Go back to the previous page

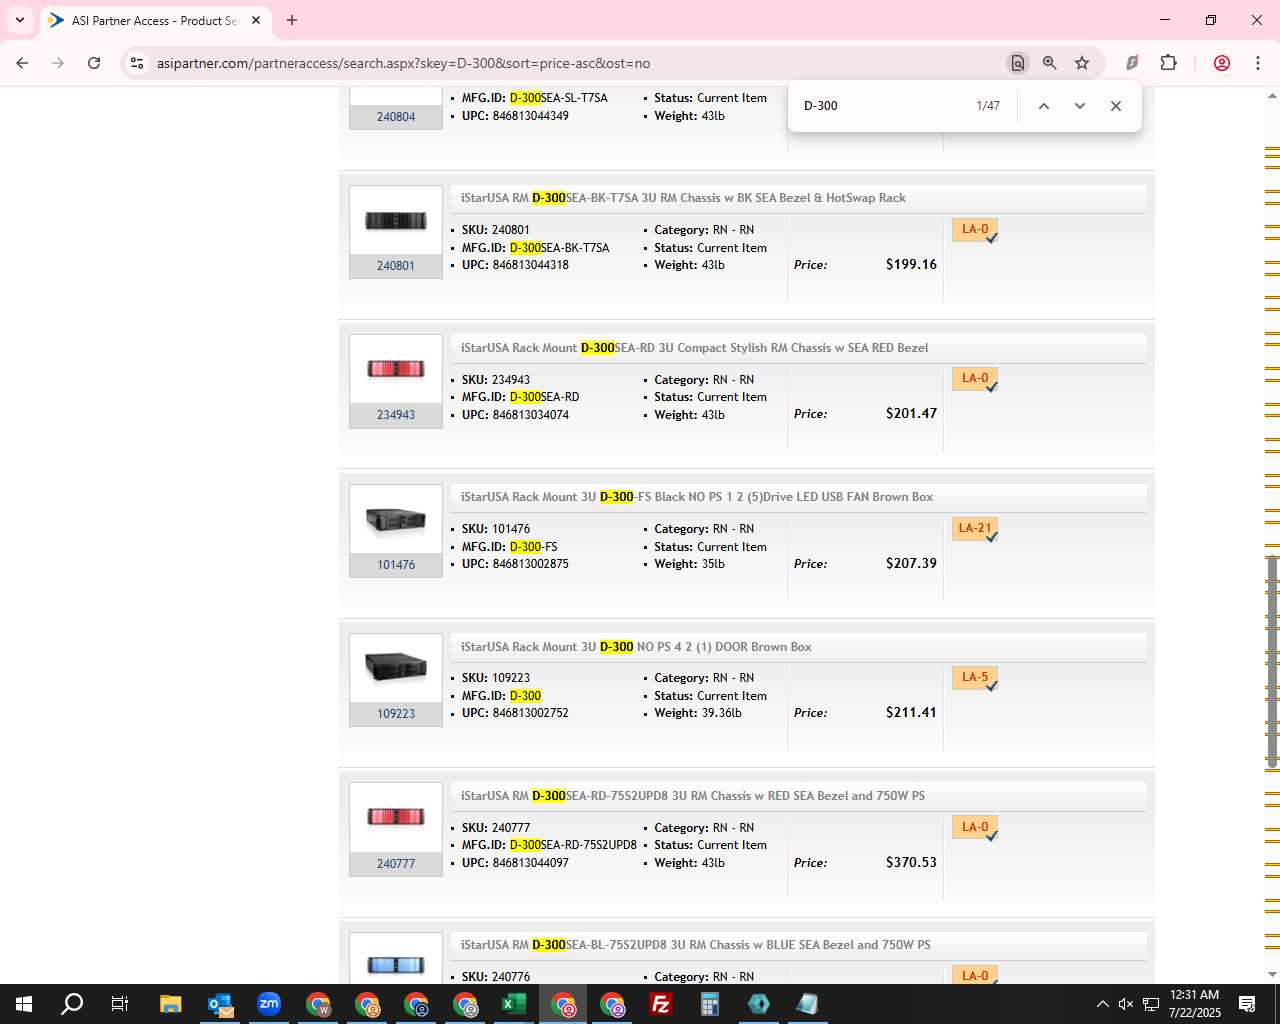click(x=22, y=63)
